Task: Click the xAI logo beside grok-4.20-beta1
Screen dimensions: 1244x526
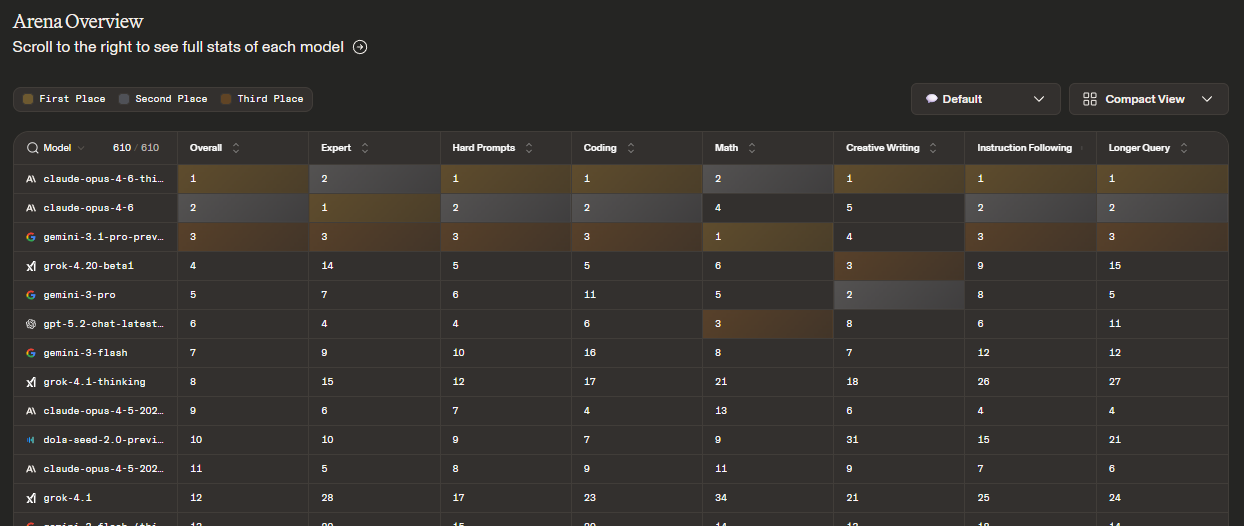Action: 31,266
